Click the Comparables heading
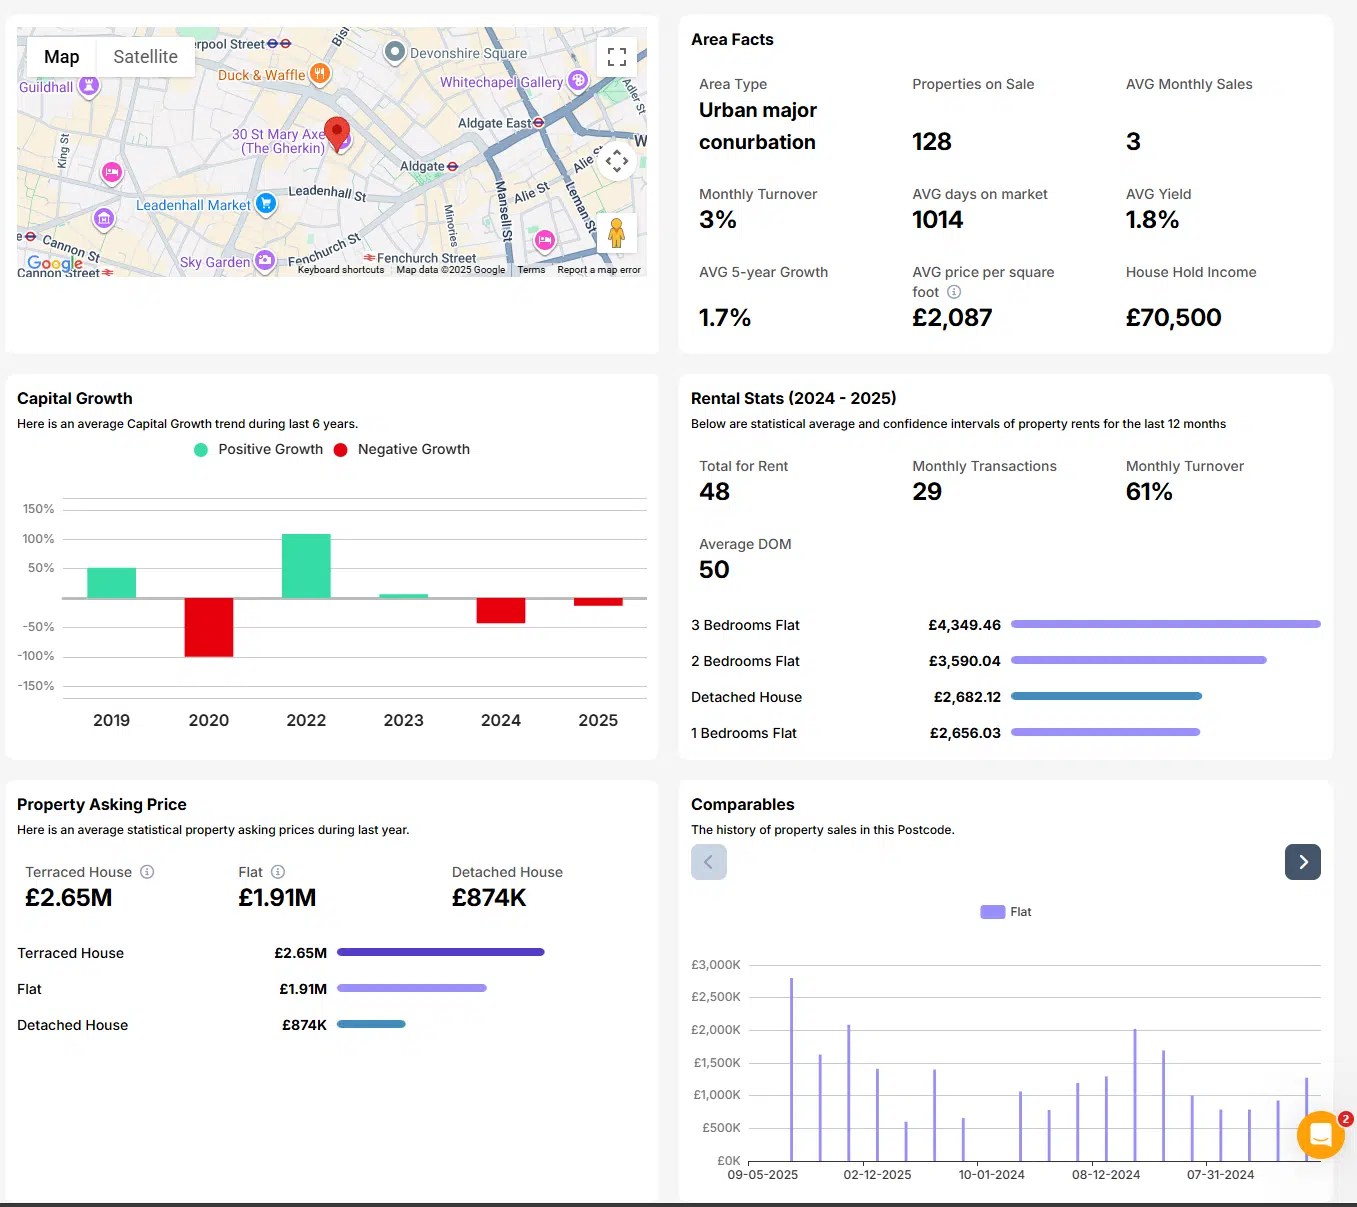1357x1207 pixels. [x=743, y=804]
